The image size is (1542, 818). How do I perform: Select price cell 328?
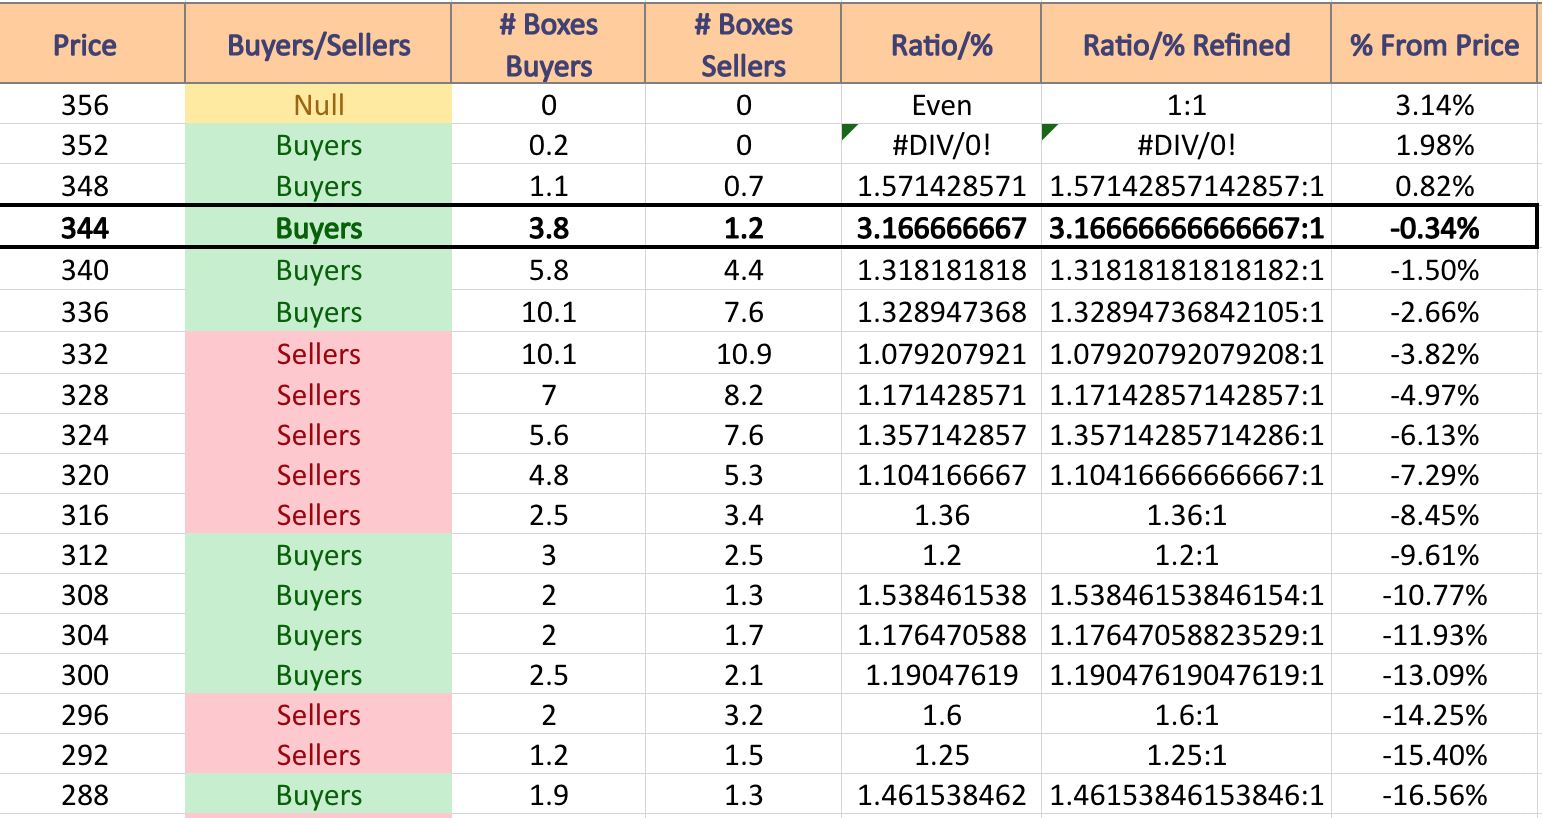pos(92,395)
